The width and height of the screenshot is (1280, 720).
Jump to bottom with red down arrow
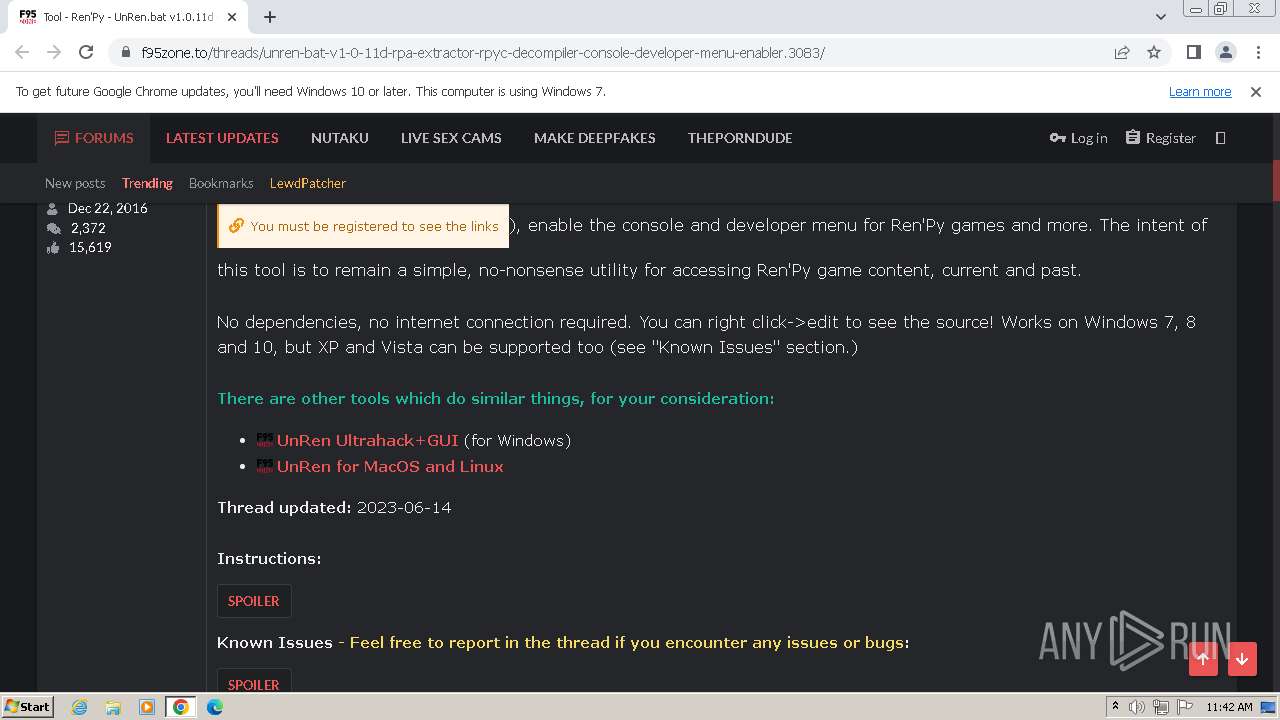click(x=1242, y=658)
